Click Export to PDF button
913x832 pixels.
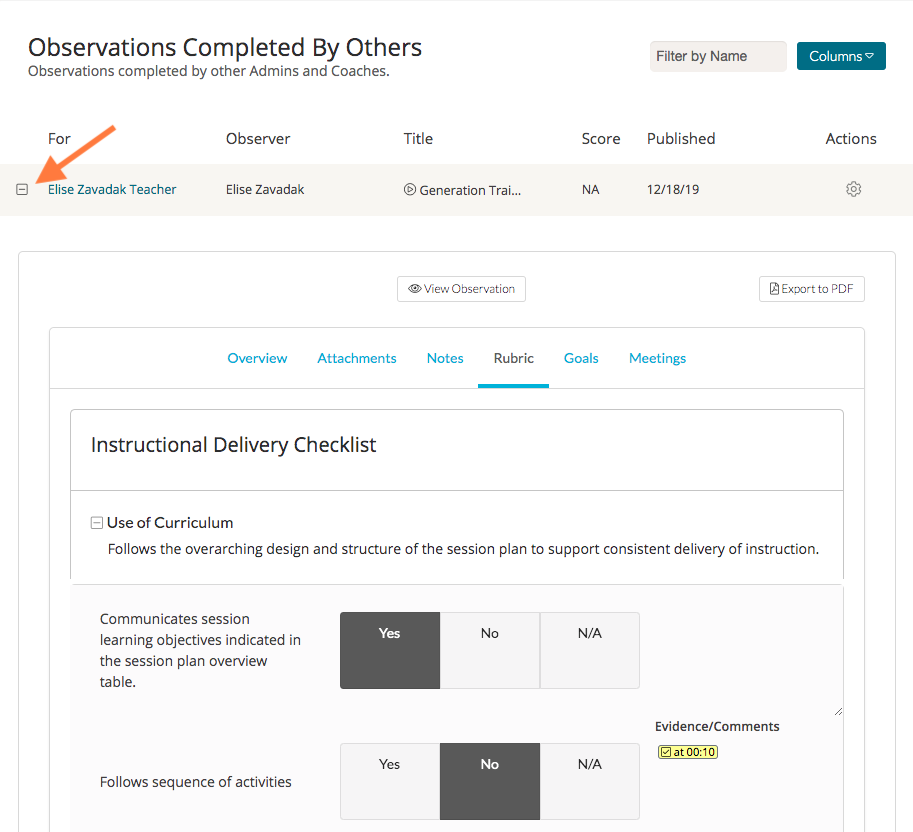pos(811,289)
